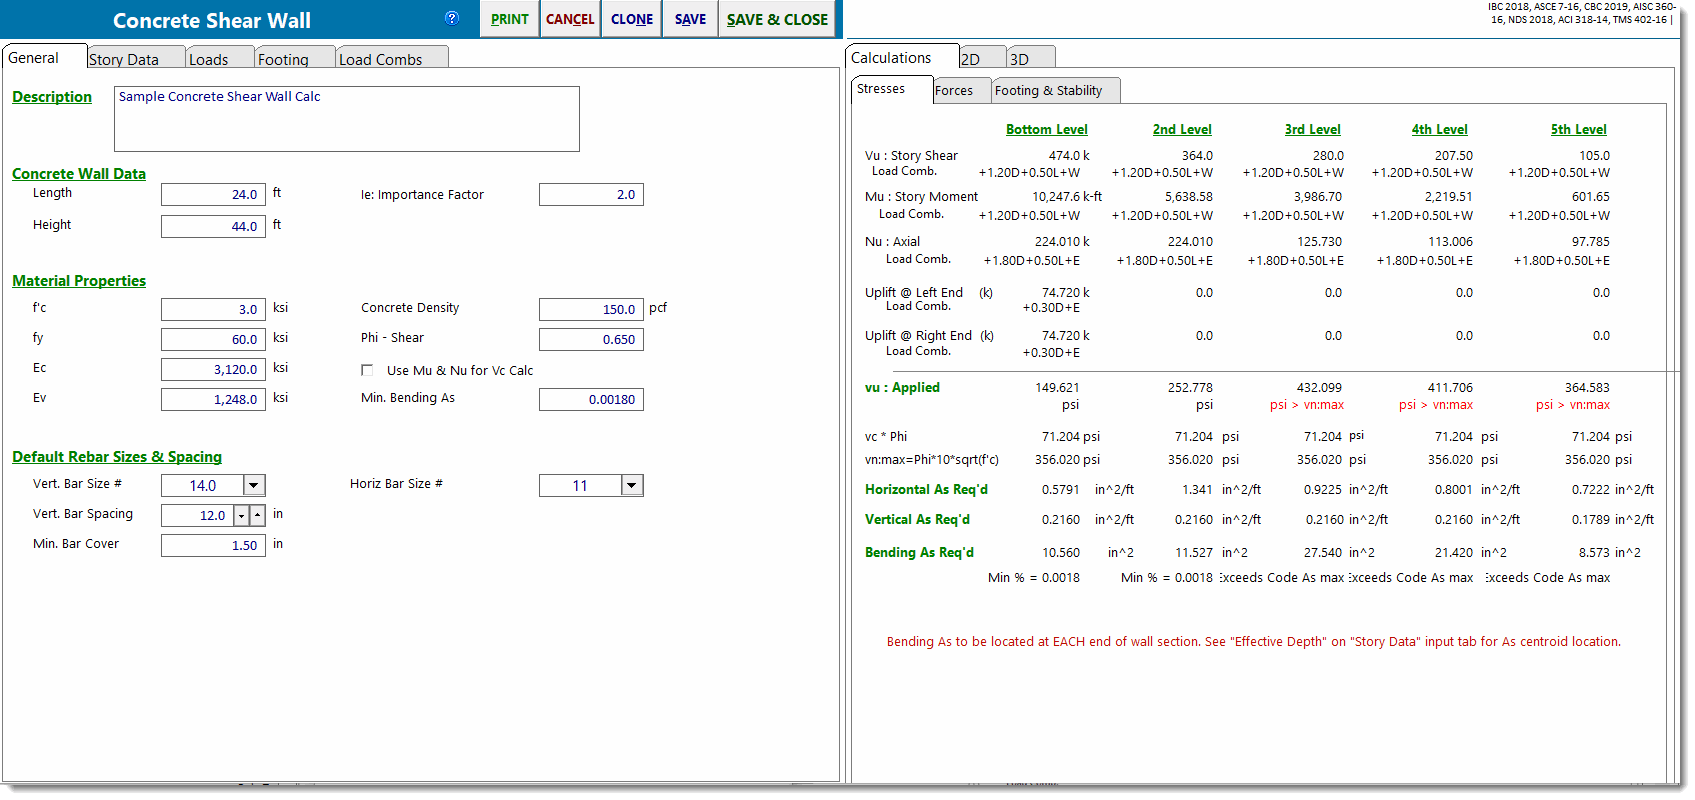
Task: Click the 4th Level column header
Action: pos(1440,129)
